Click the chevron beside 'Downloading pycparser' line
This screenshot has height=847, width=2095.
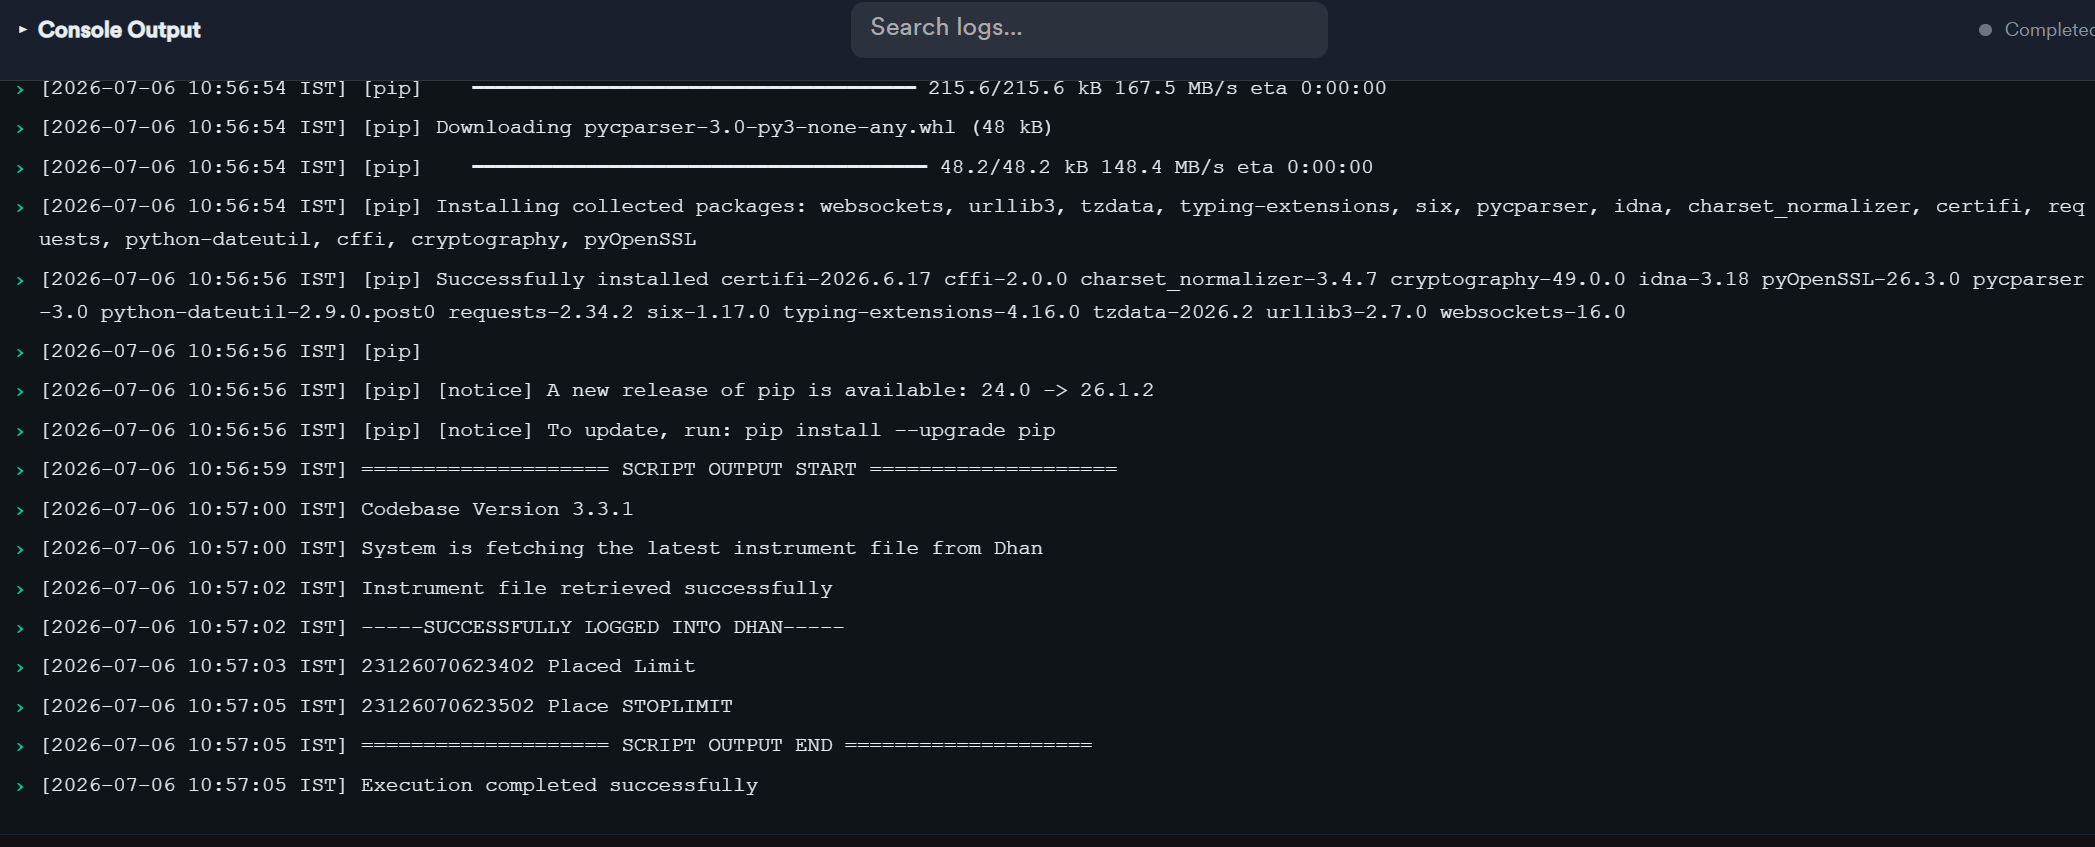click(20, 128)
